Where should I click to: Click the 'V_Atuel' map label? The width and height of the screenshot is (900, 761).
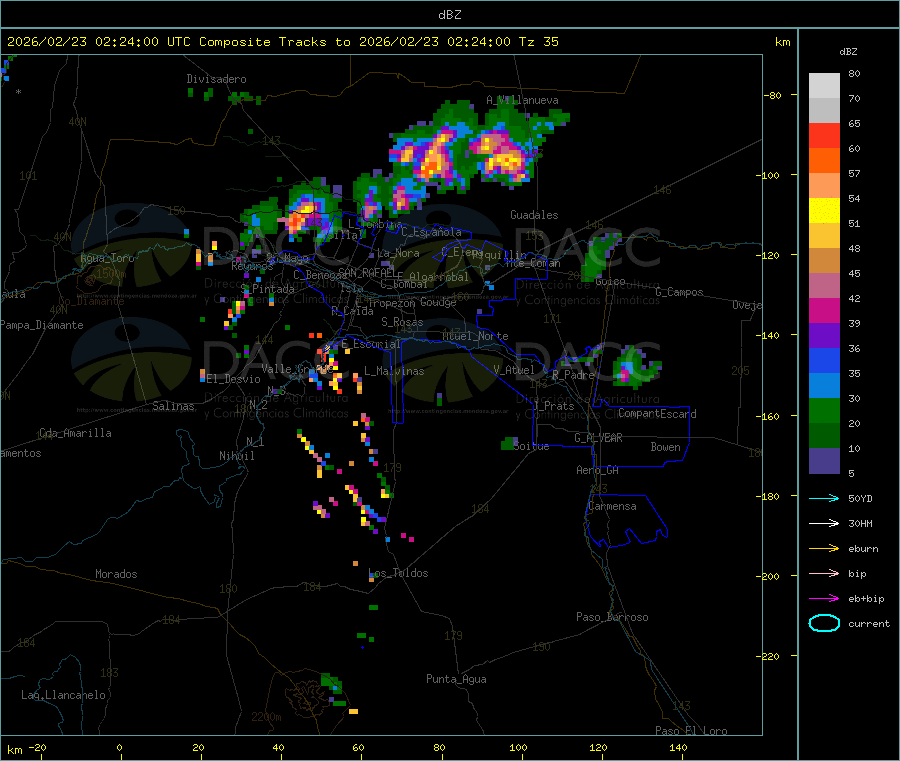[514, 370]
